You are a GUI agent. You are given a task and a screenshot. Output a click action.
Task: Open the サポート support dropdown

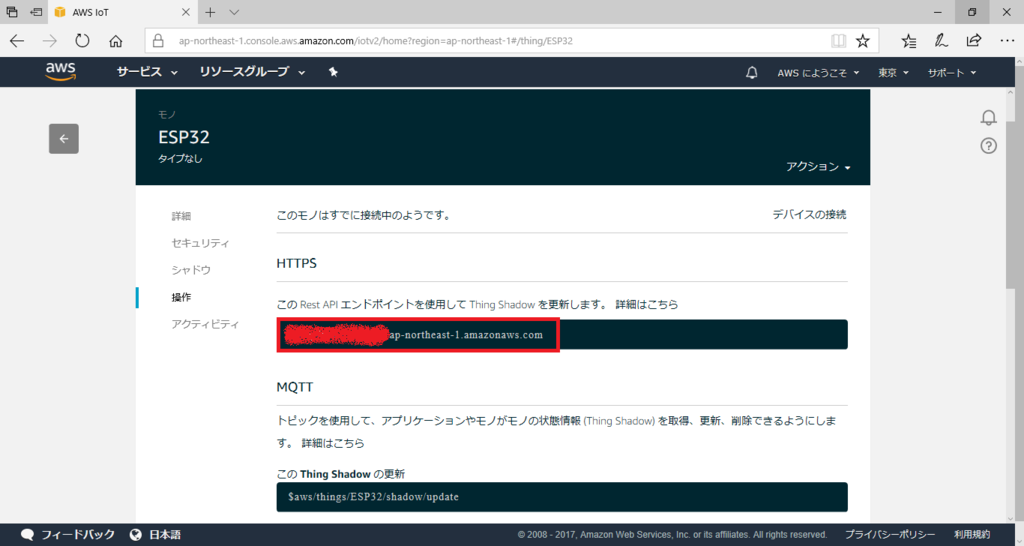click(x=952, y=72)
